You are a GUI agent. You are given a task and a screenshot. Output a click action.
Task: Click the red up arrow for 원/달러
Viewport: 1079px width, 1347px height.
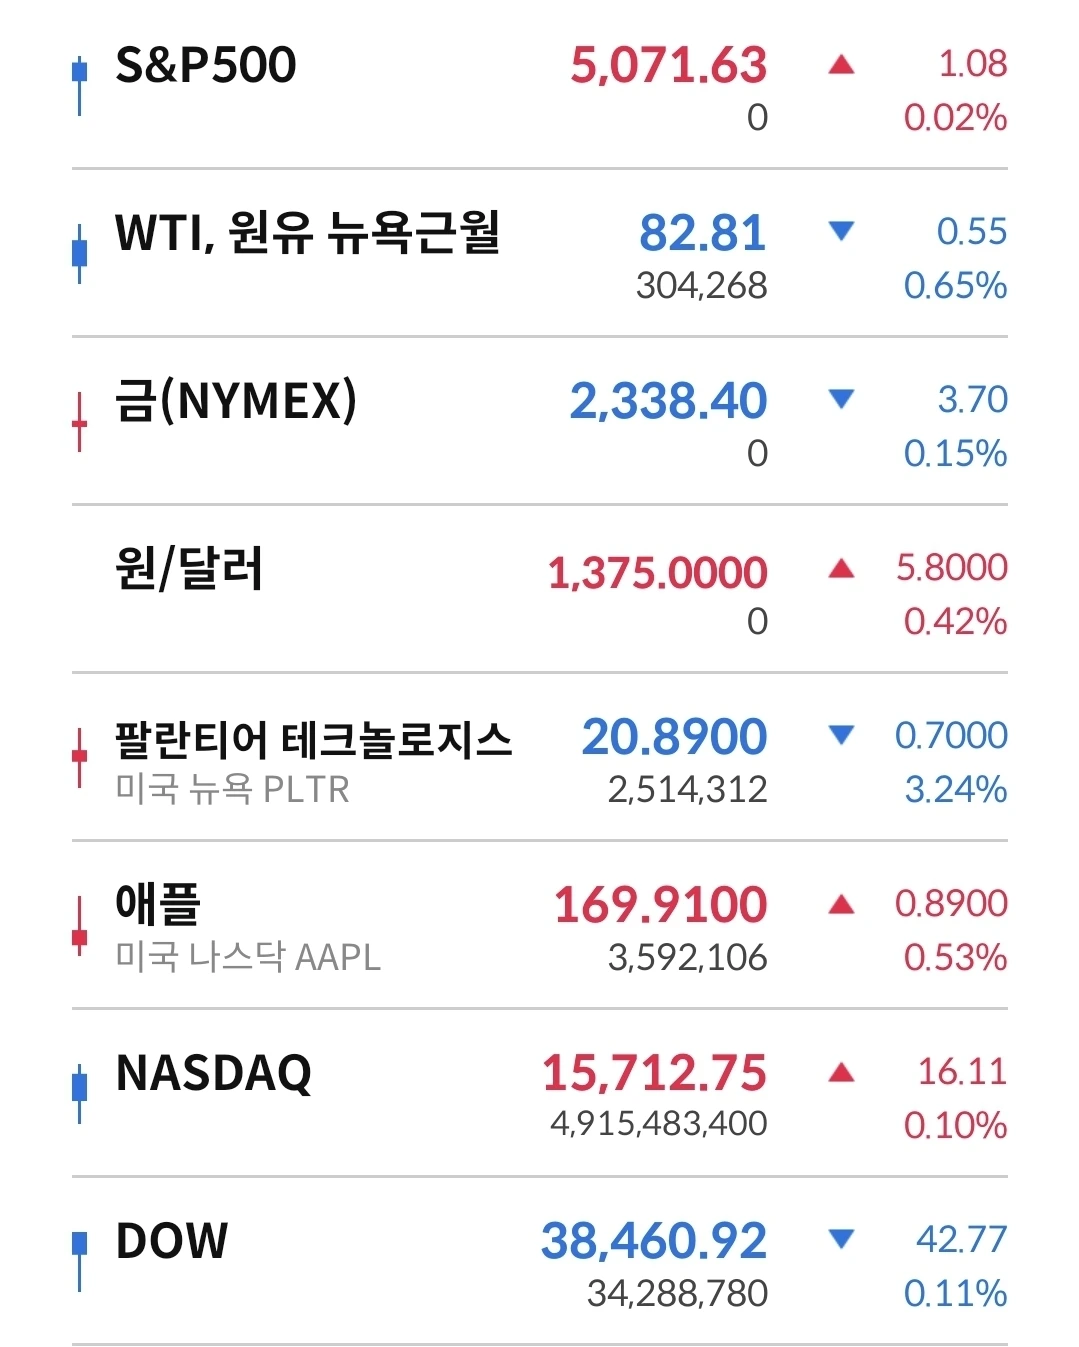pos(841,569)
